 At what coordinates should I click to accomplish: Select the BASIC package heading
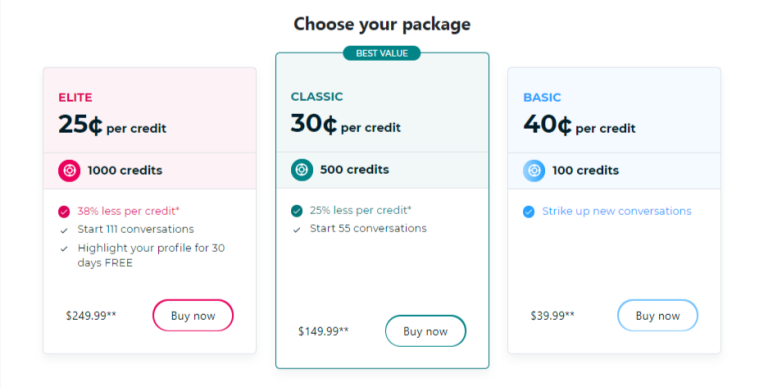tap(542, 97)
